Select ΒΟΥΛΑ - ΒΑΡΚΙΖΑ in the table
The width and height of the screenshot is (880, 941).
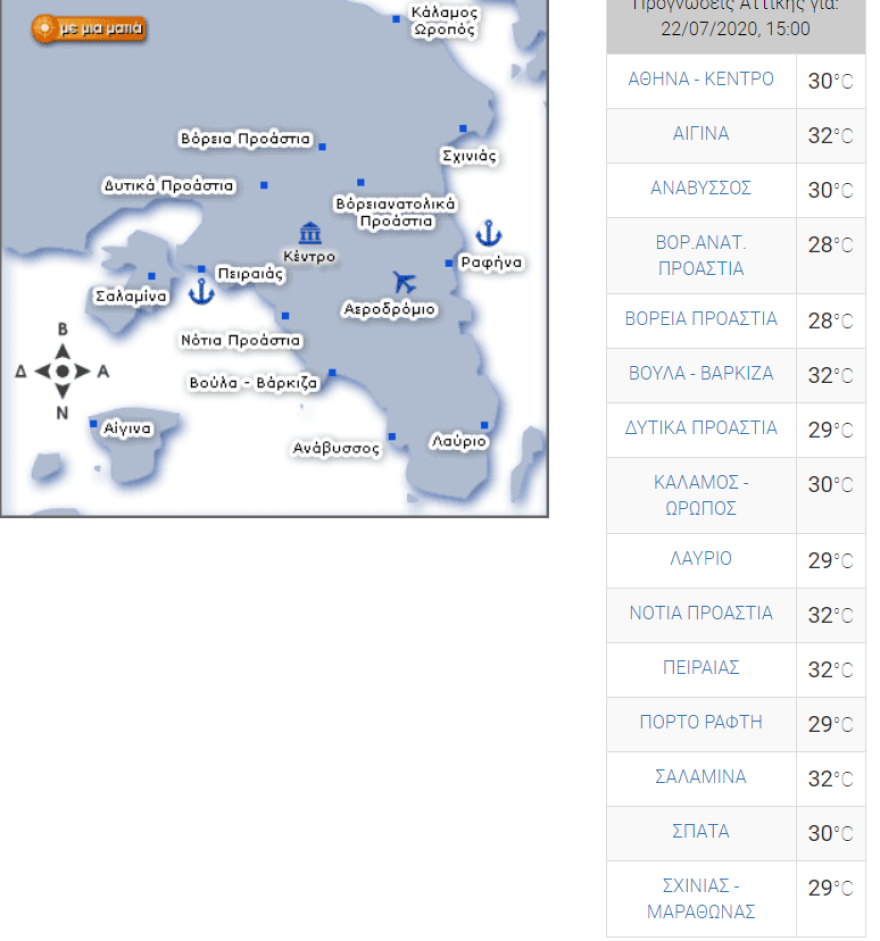(700, 374)
